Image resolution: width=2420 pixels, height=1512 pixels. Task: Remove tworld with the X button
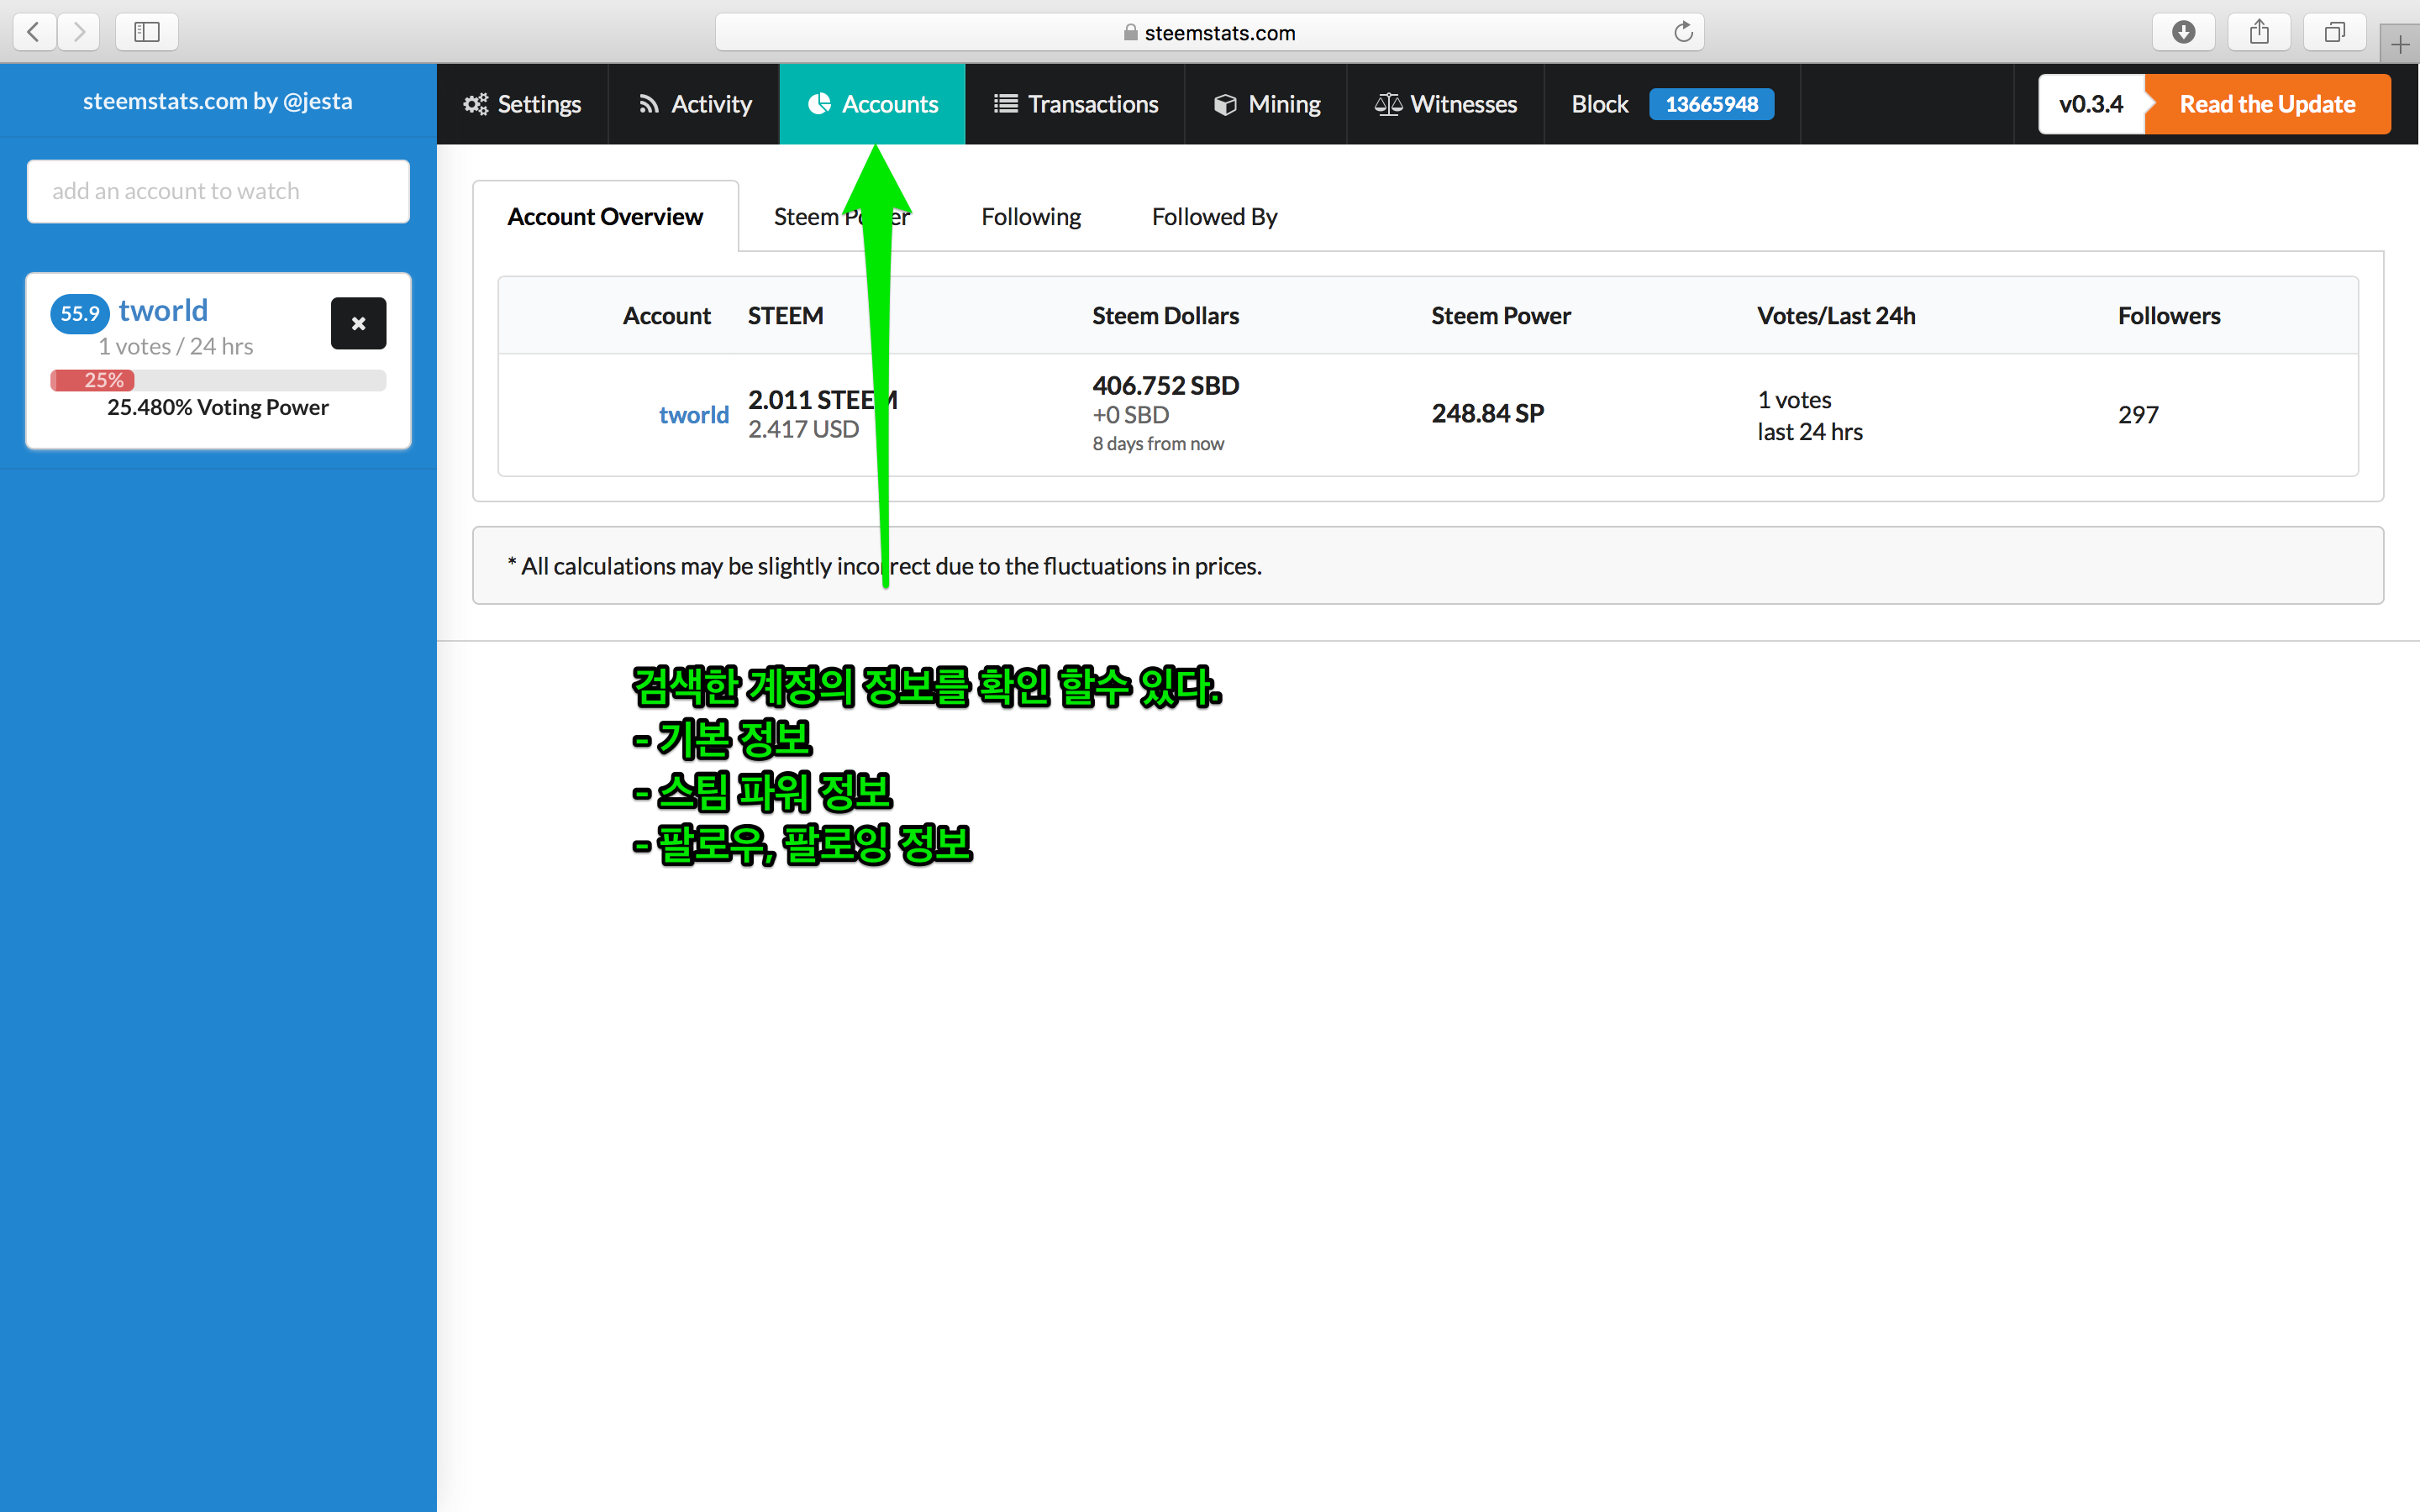tap(358, 323)
